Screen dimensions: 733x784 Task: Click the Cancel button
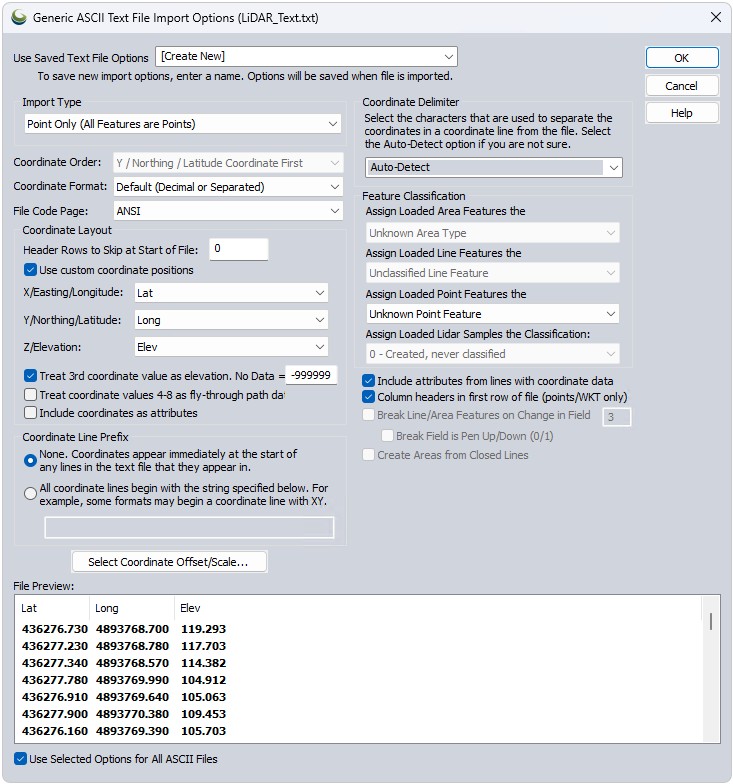tap(682, 86)
